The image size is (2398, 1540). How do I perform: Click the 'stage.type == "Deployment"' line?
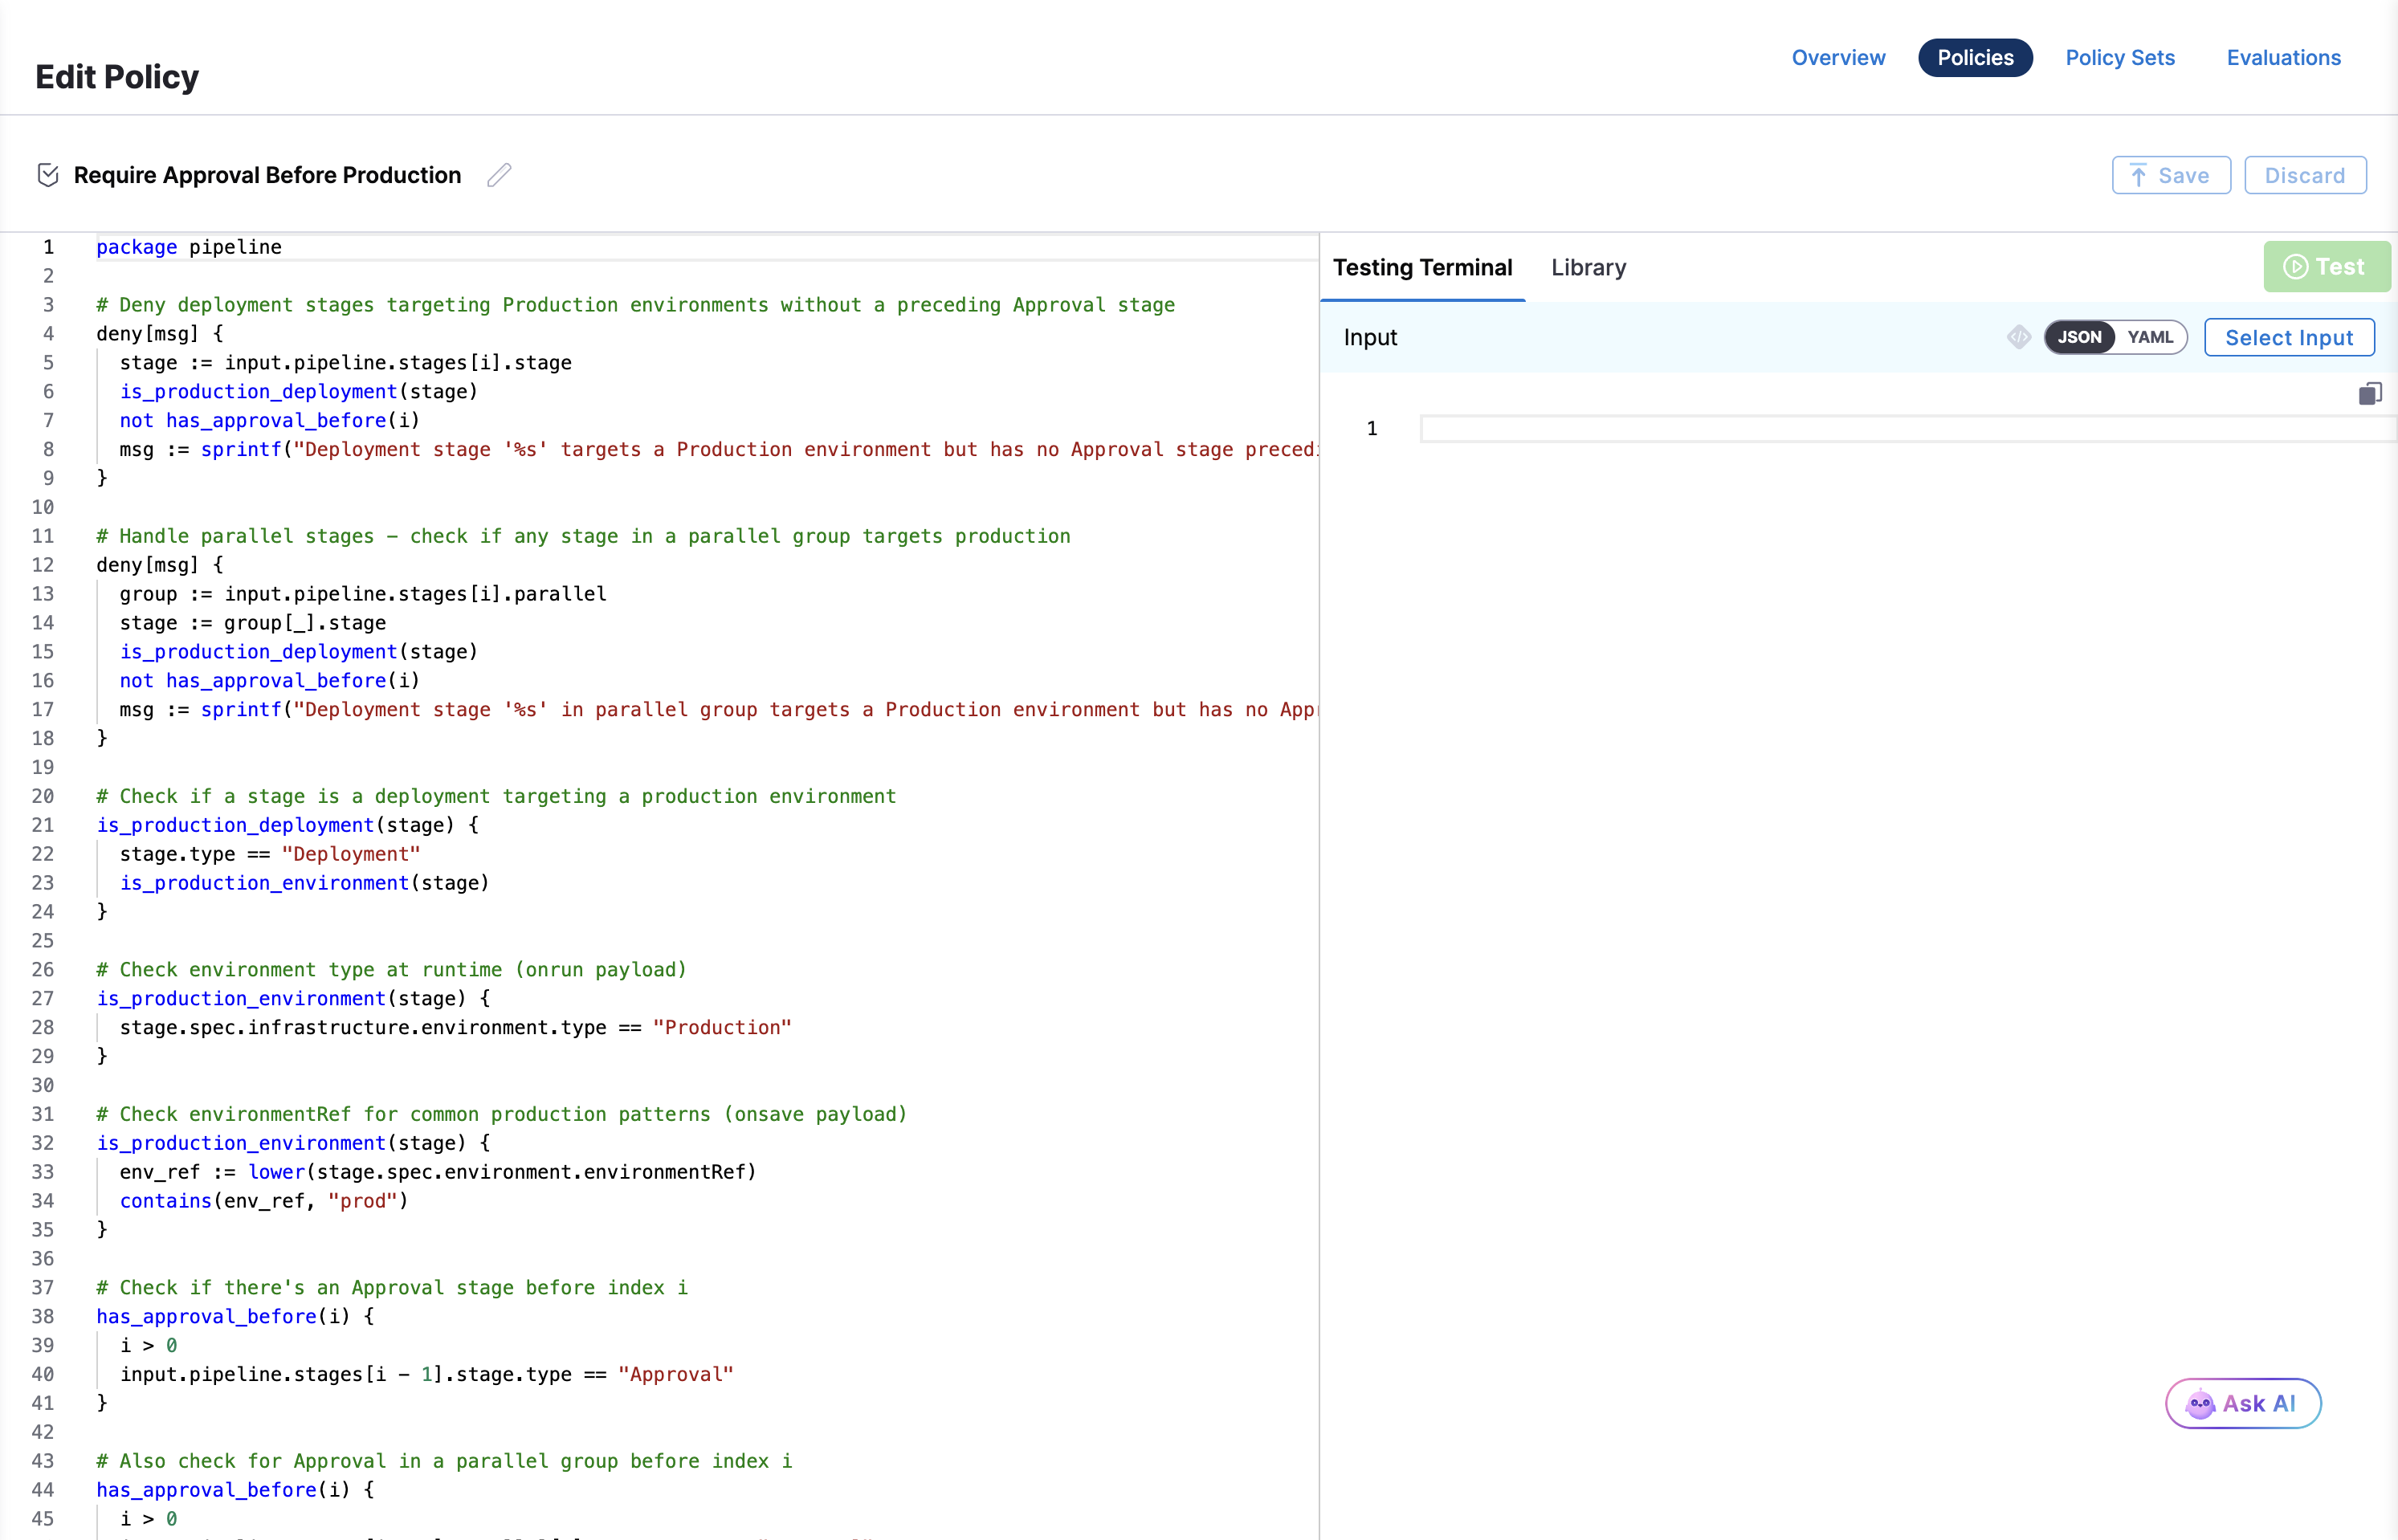point(270,854)
